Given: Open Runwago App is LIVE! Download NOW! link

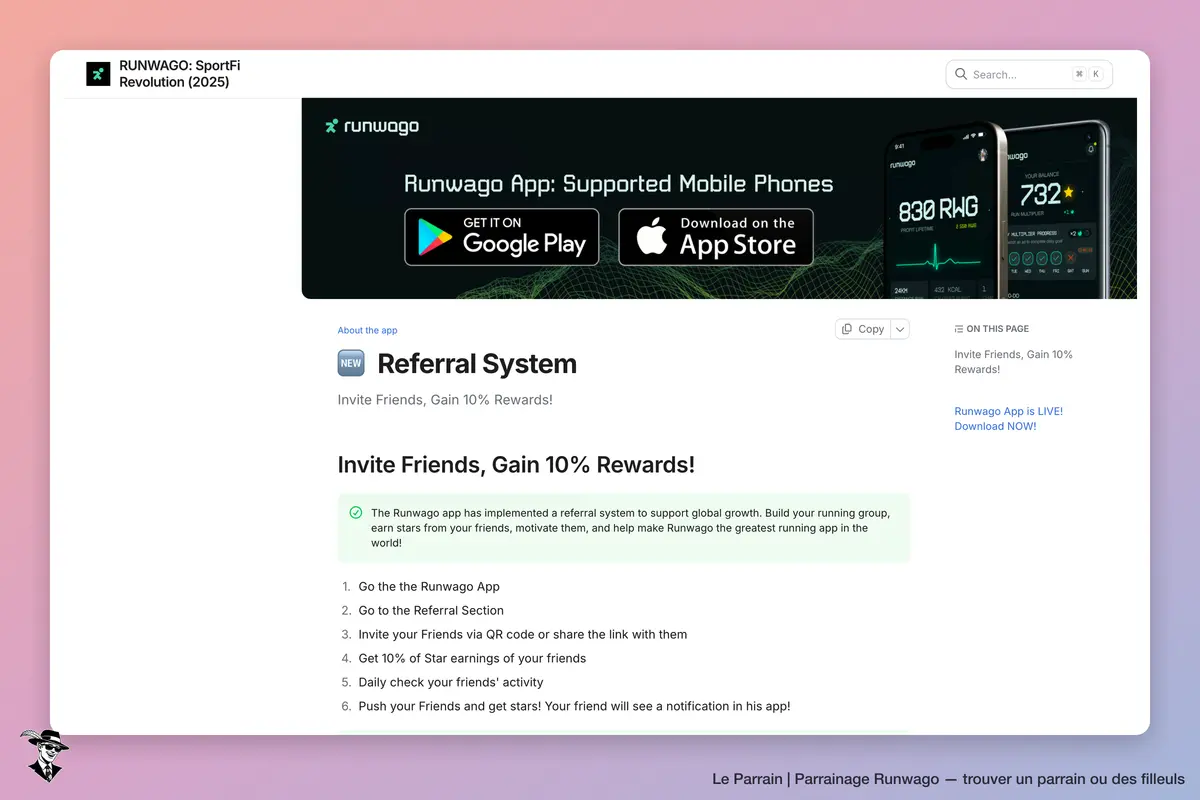Looking at the screenshot, I should tap(1008, 418).
